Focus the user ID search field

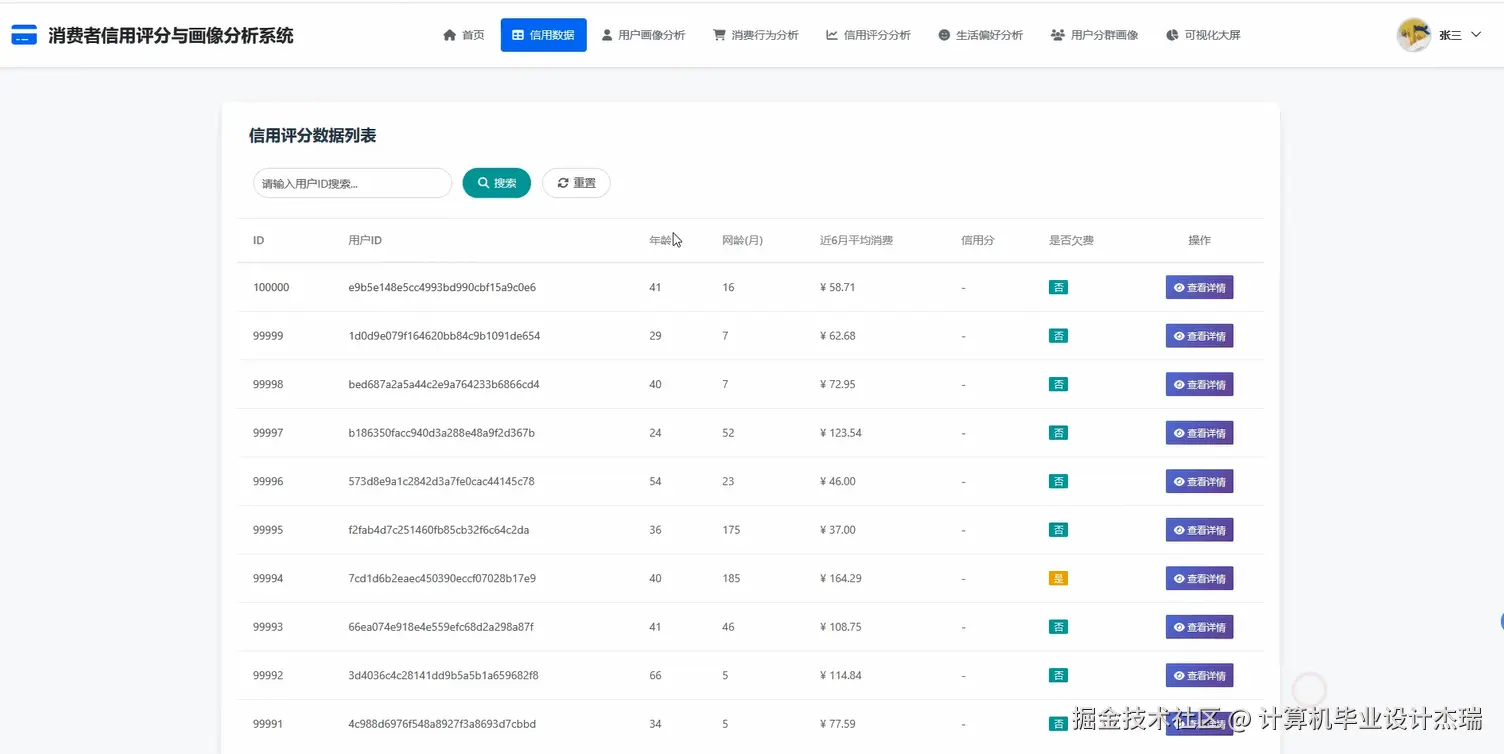coord(352,183)
